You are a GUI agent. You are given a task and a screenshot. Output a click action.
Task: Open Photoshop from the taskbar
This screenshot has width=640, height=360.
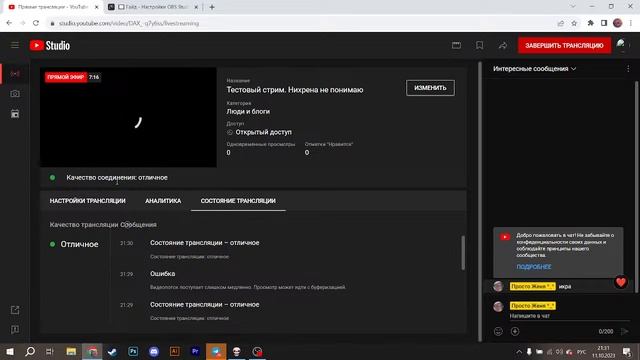pos(133,351)
